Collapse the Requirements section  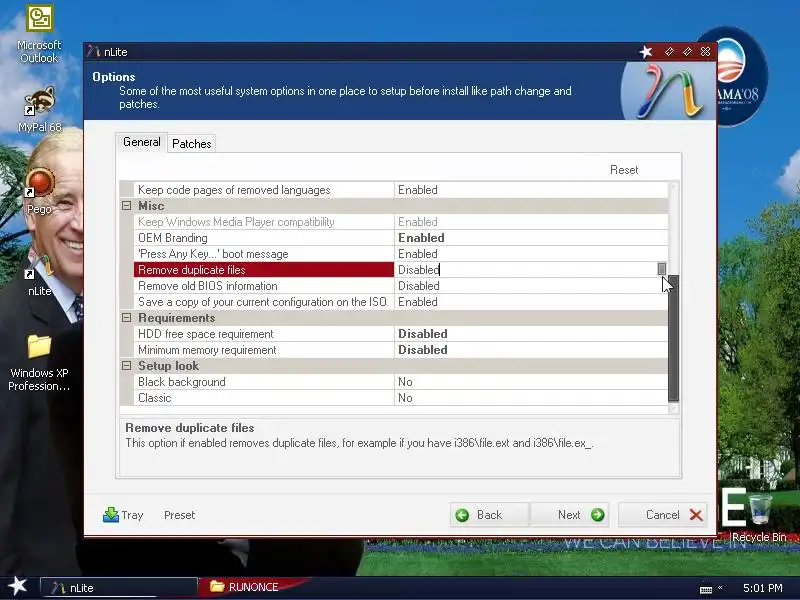point(126,318)
